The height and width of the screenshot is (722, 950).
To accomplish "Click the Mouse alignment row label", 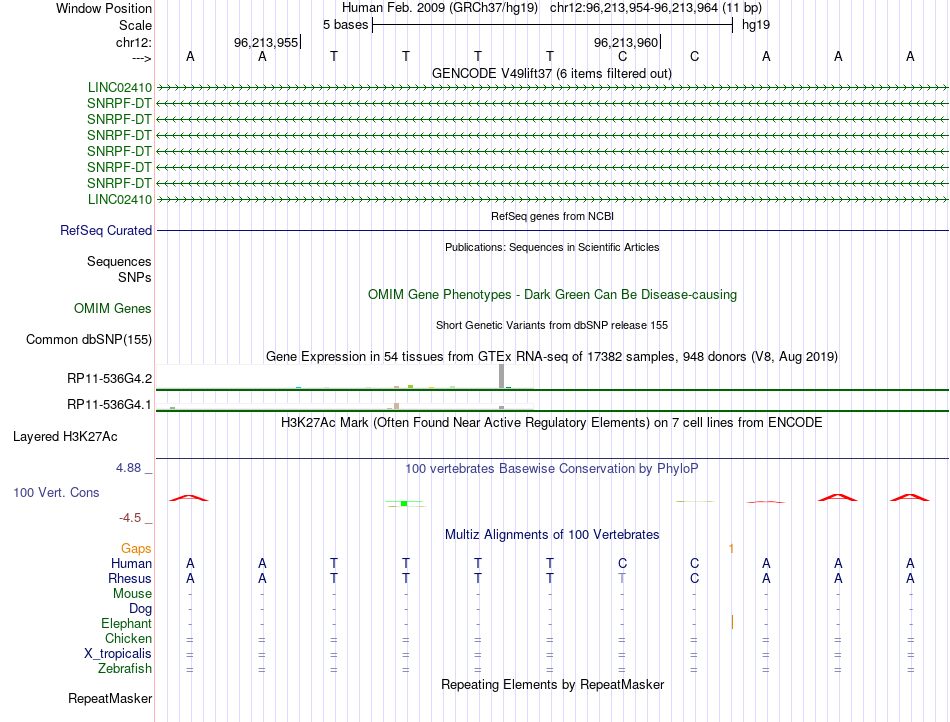I will pyautogui.click(x=132, y=594).
